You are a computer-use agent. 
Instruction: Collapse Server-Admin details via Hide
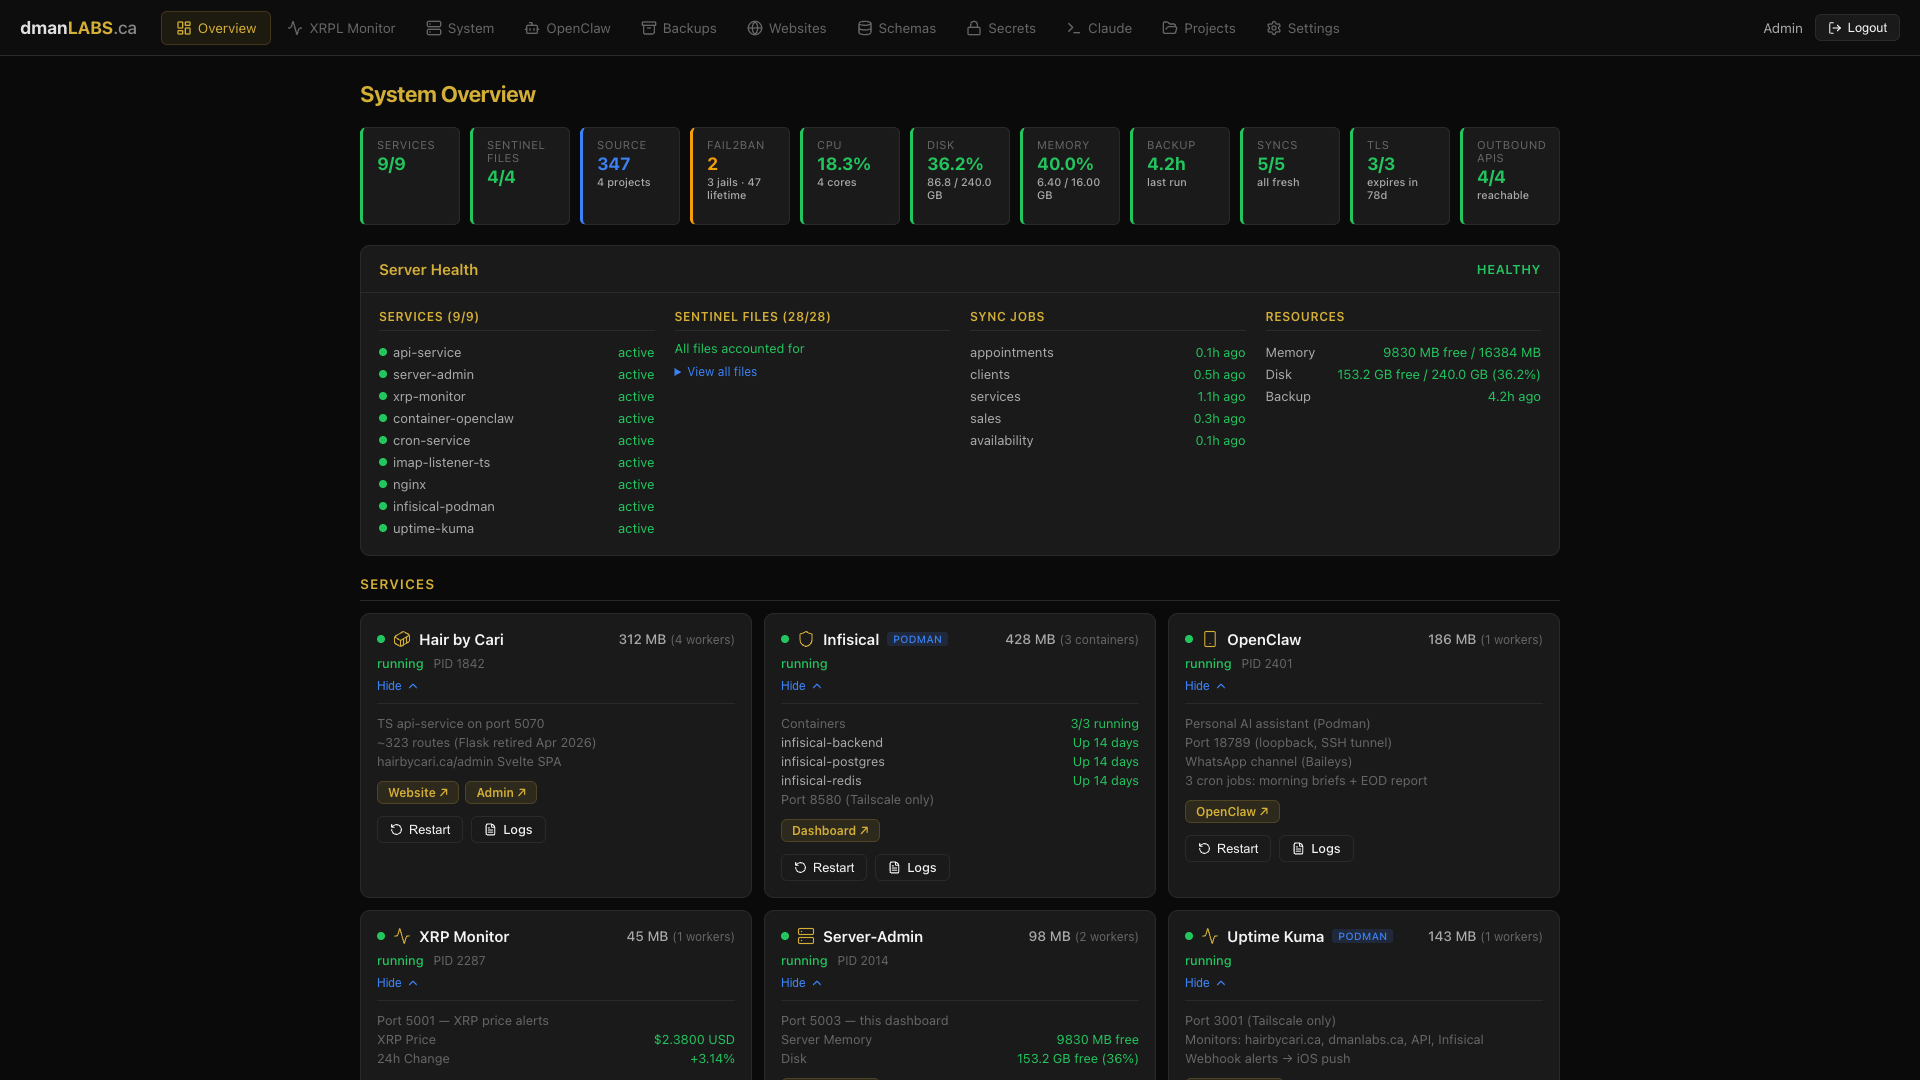click(801, 983)
